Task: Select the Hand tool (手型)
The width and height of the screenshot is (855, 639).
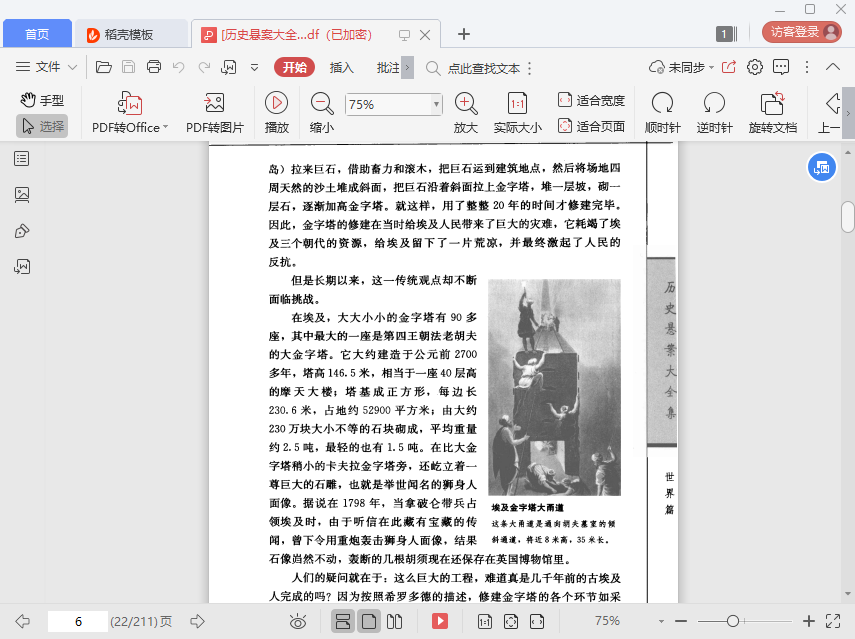Action: 41,100
